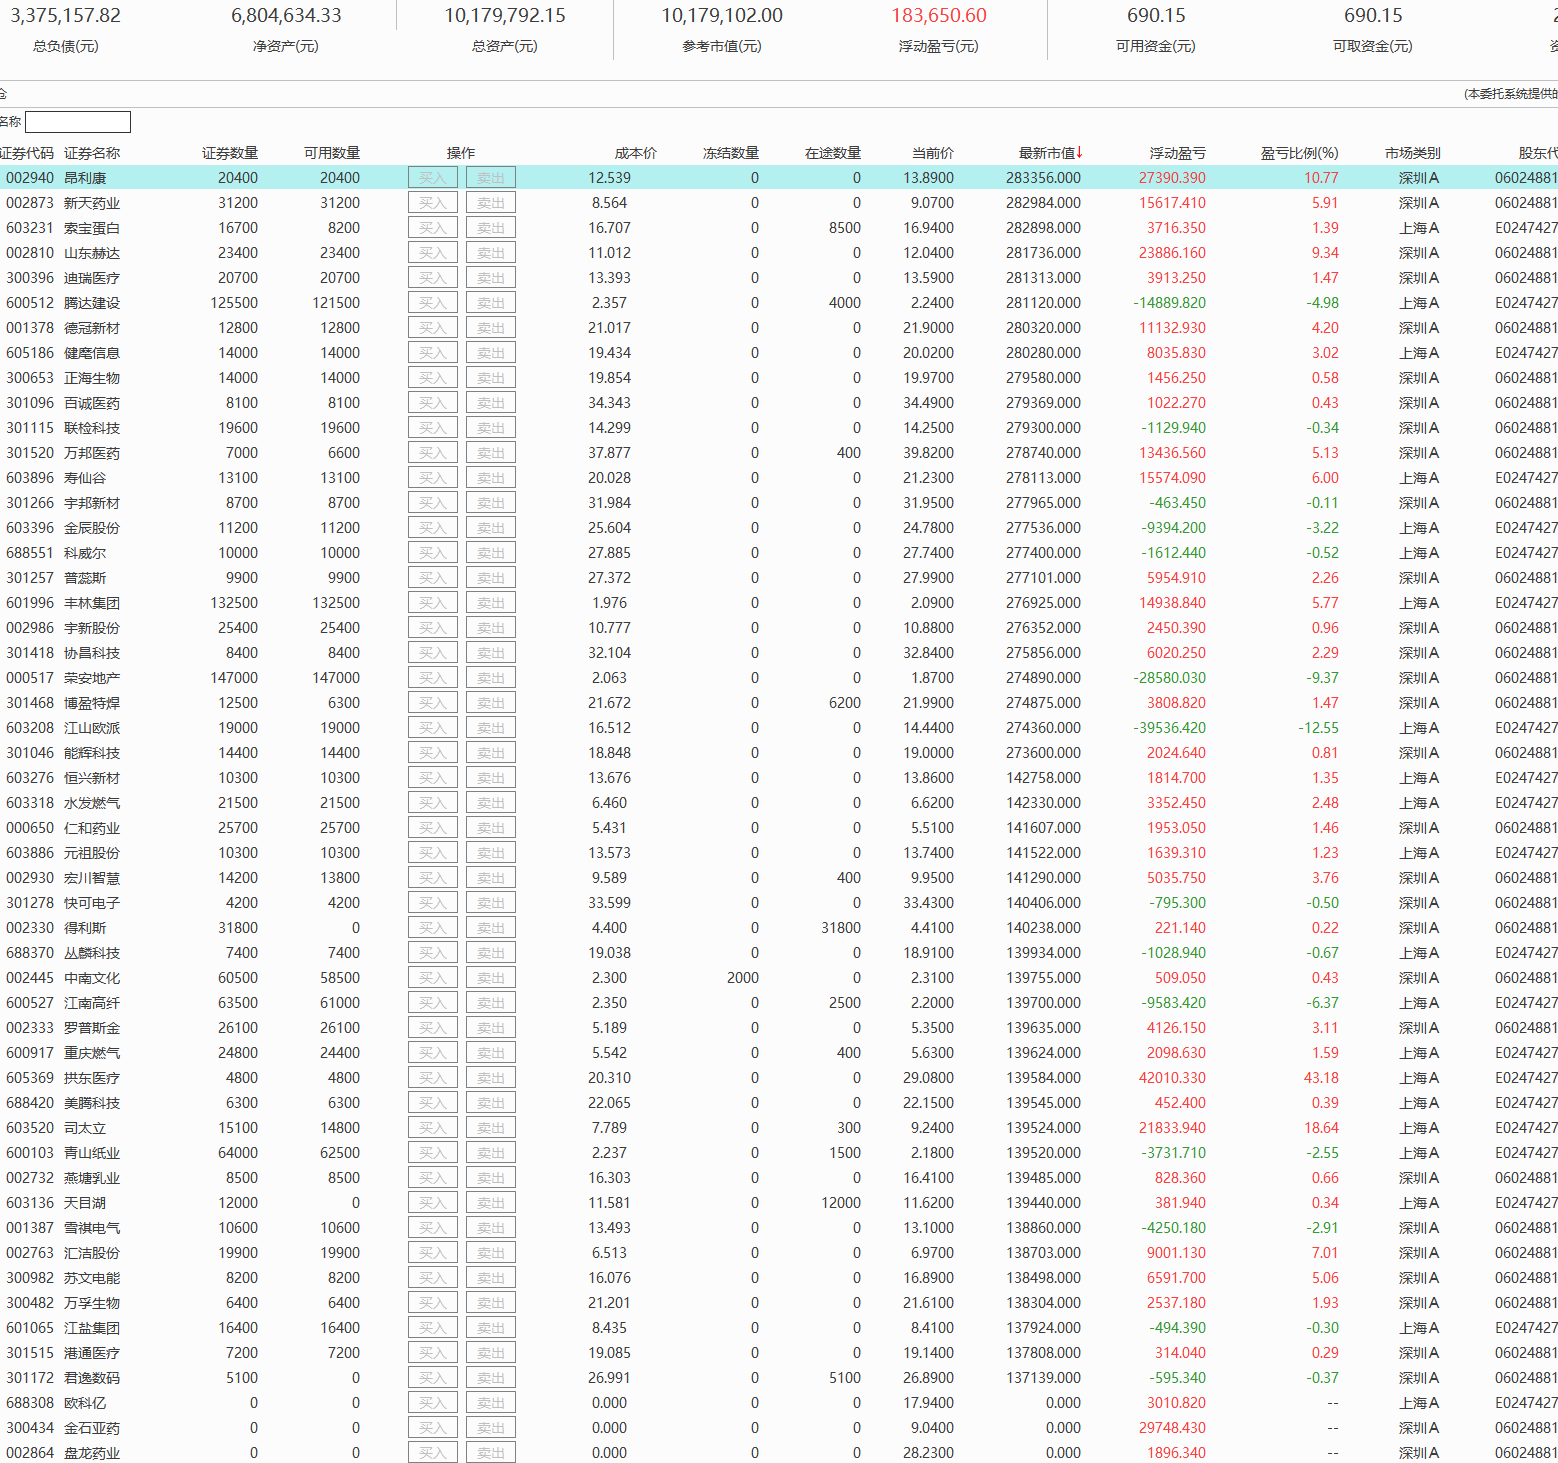The image size is (1558, 1463).
Task: Sort by the 最新市值 column header
Action: (1049, 153)
